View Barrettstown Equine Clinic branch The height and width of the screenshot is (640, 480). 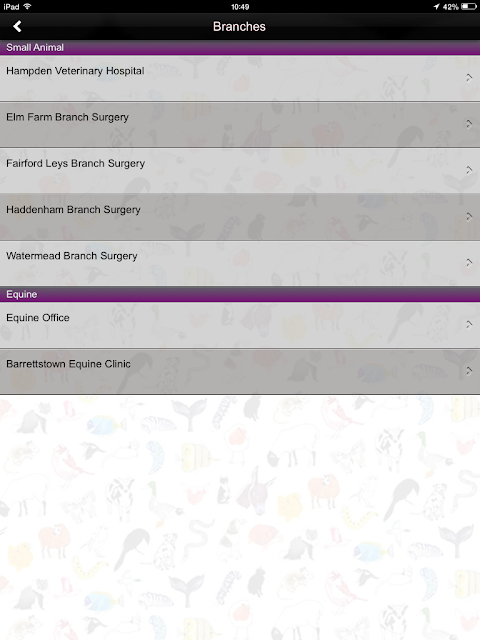click(240, 371)
